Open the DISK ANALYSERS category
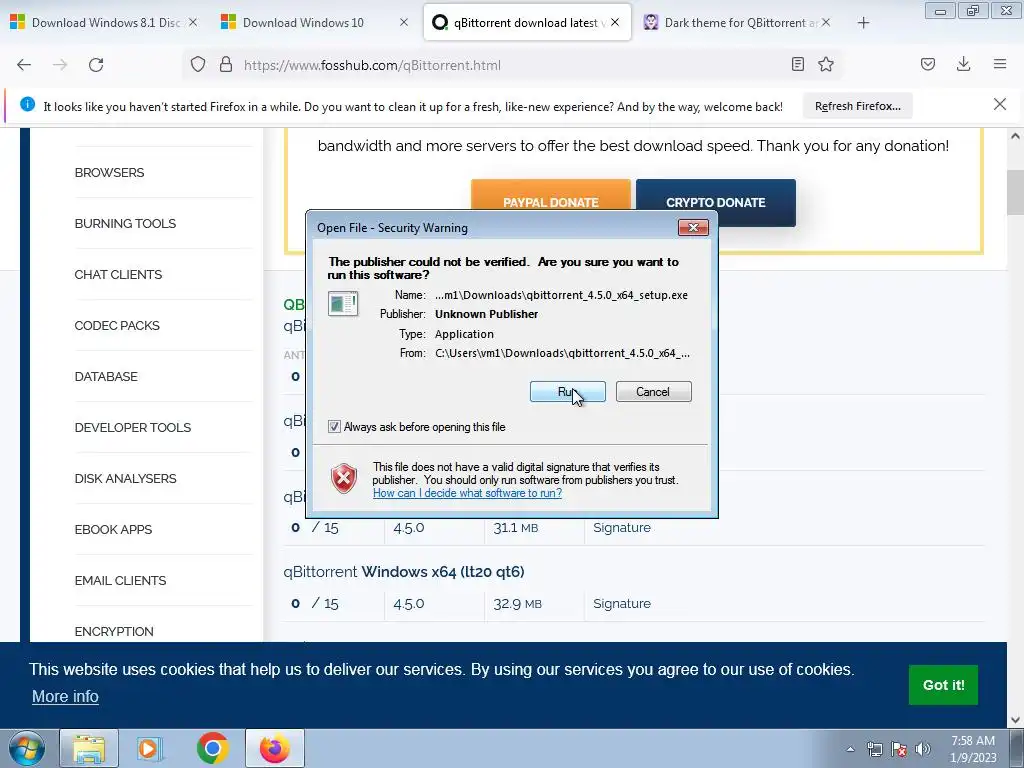Image resolution: width=1024 pixels, height=768 pixels. tap(125, 478)
